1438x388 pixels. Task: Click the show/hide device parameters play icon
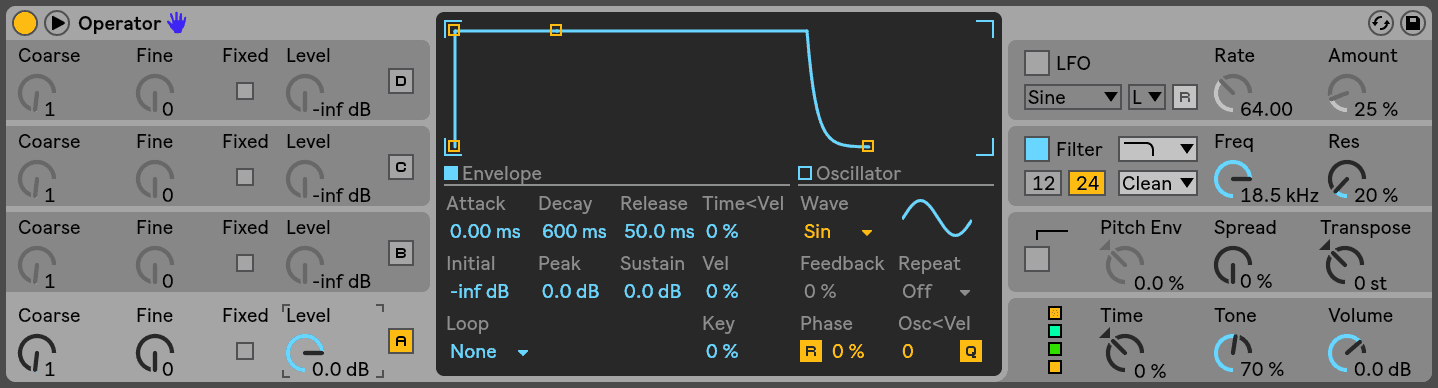[x=57, y=22]
